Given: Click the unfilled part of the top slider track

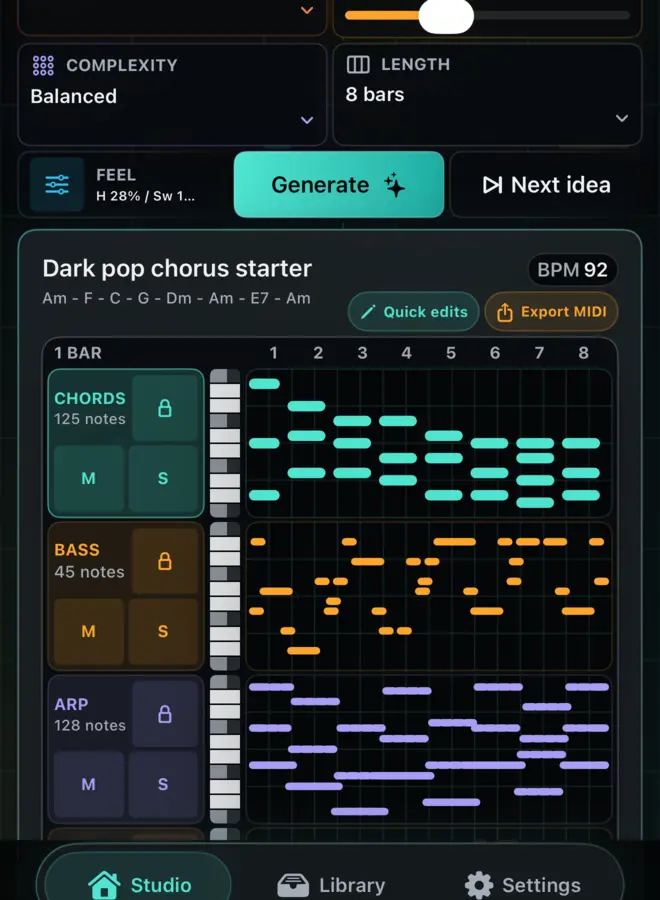Looking at the screenshot, I should tap(551, 15).
